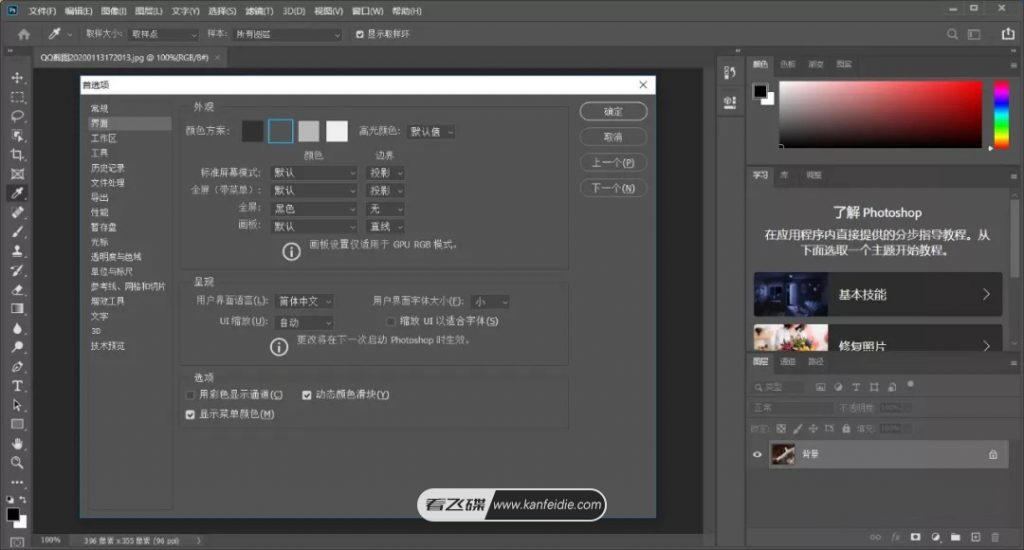Select the Gradient tool
Image resolution: width=1024 pixels, height=550 pixels.
click(18, 308)
